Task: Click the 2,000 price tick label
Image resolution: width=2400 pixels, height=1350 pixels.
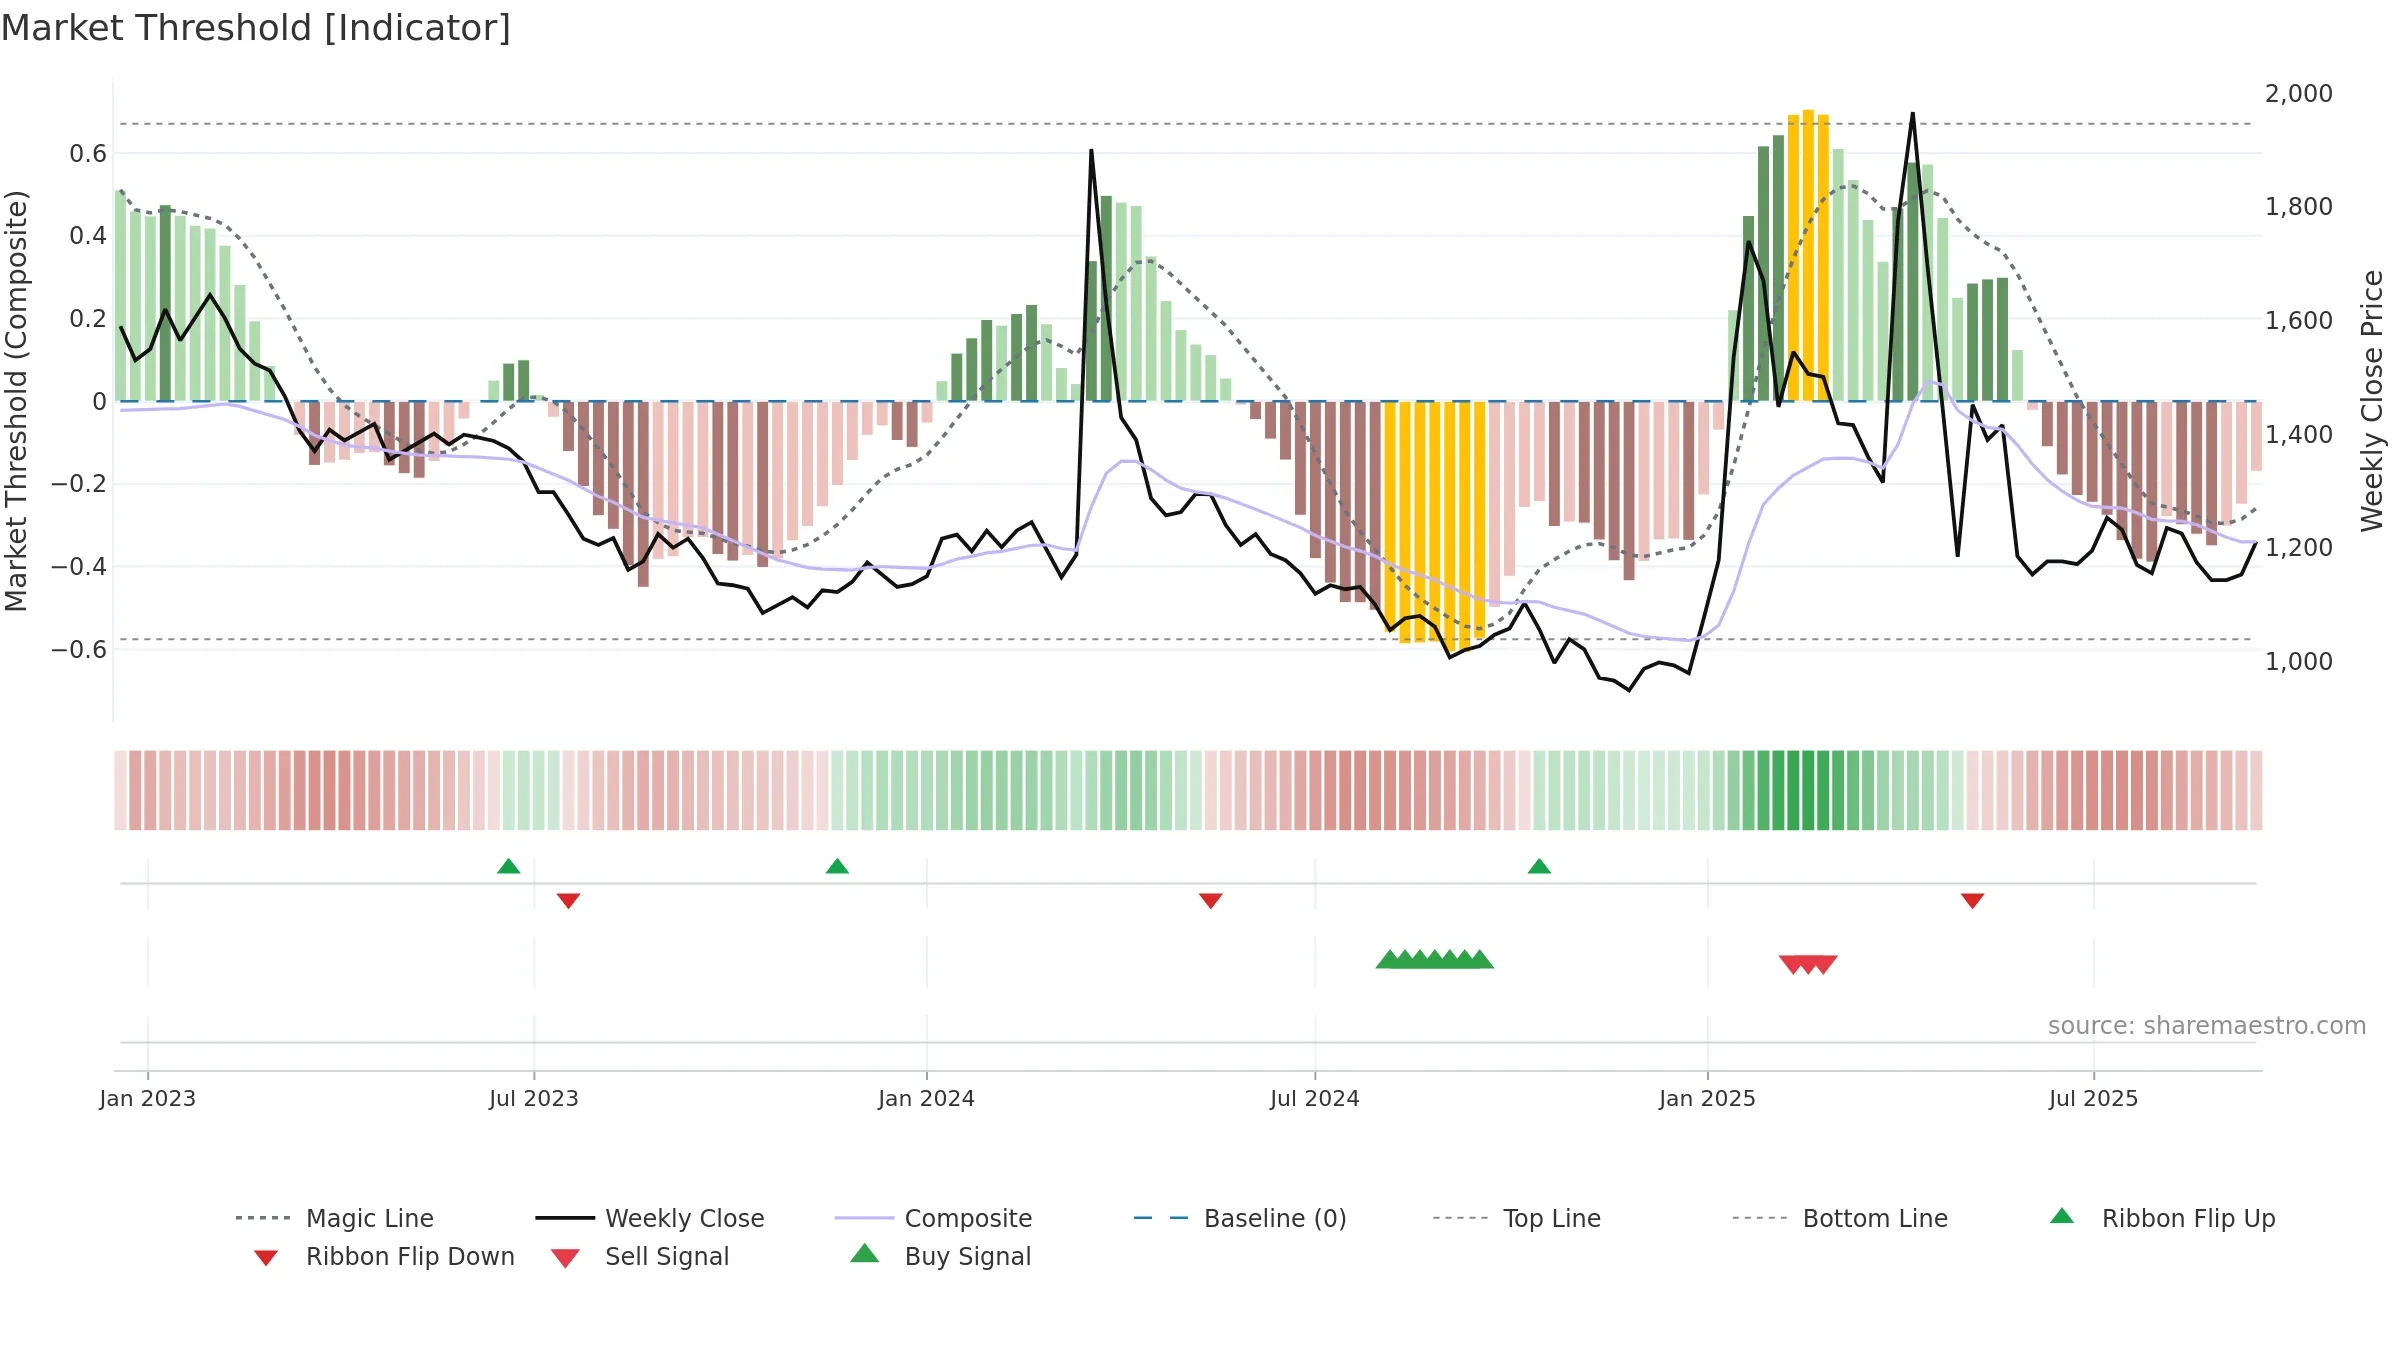Action: tap(2299, 94)
